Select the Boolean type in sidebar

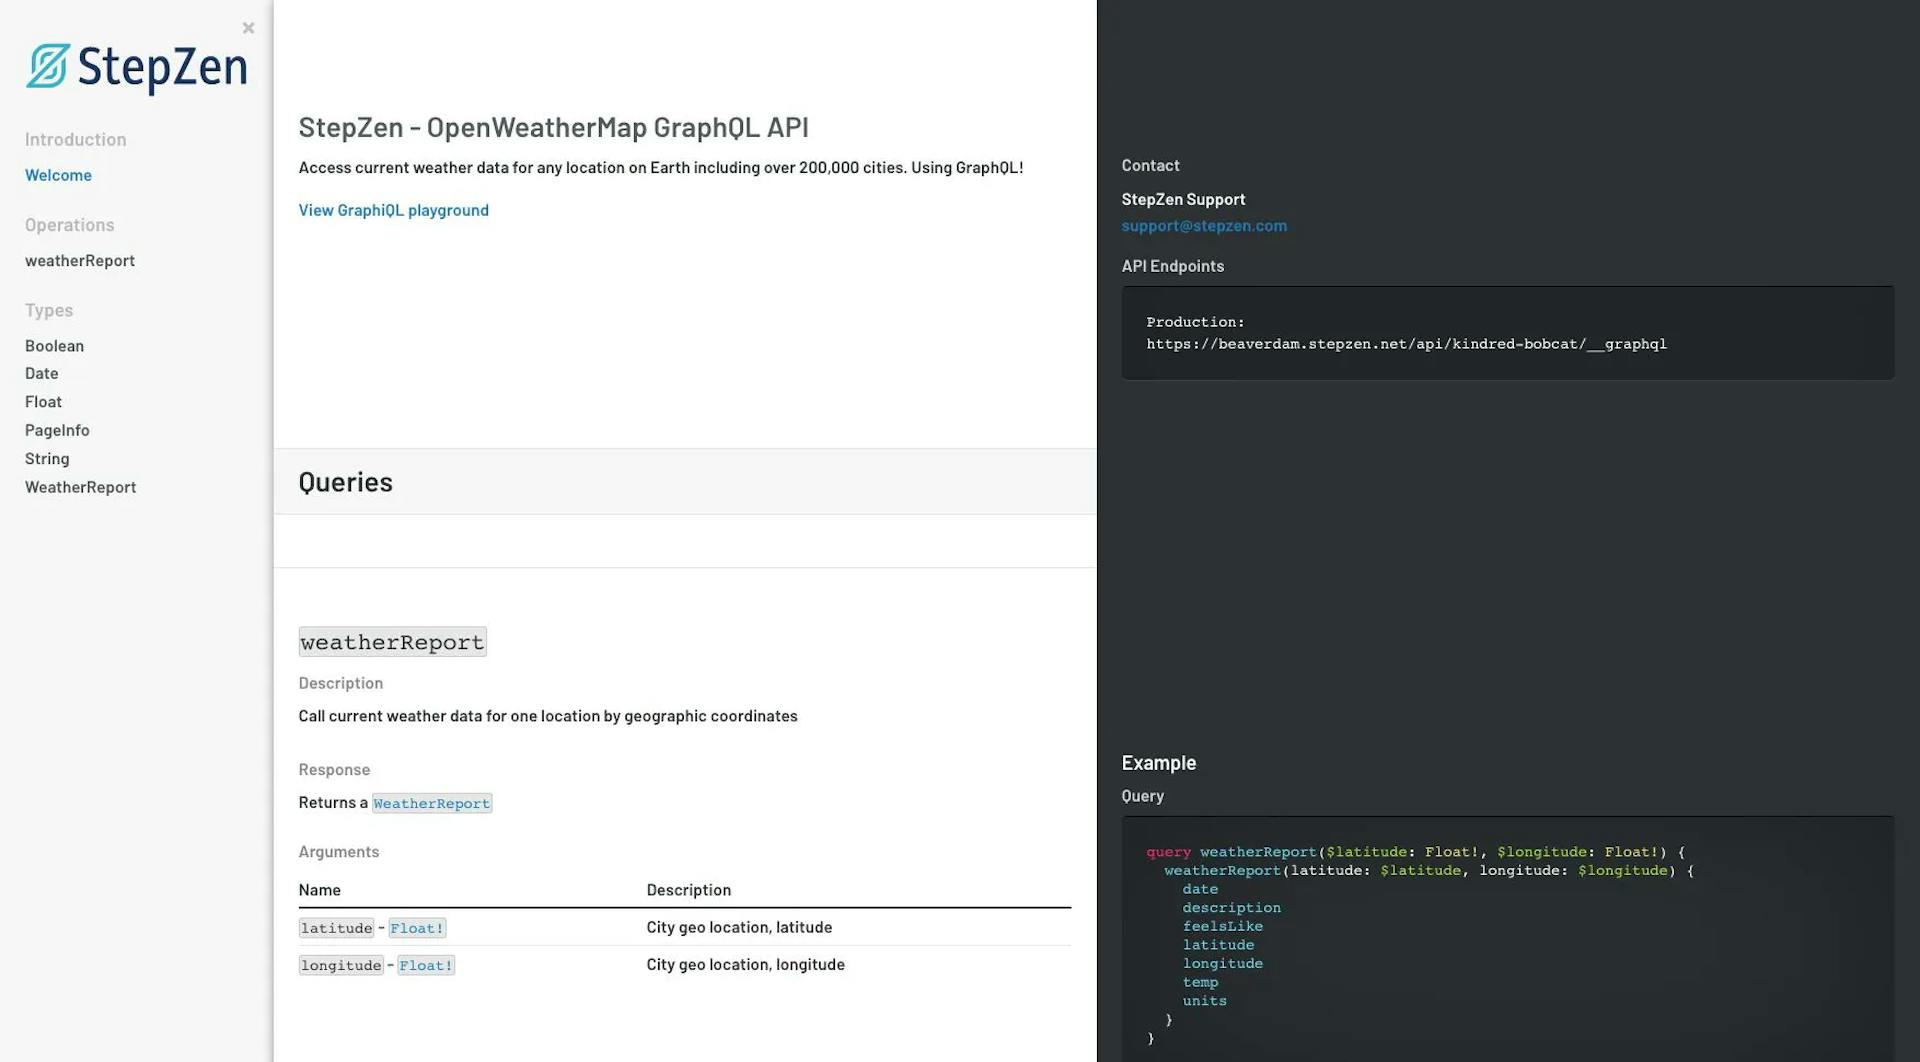[54, 345]
